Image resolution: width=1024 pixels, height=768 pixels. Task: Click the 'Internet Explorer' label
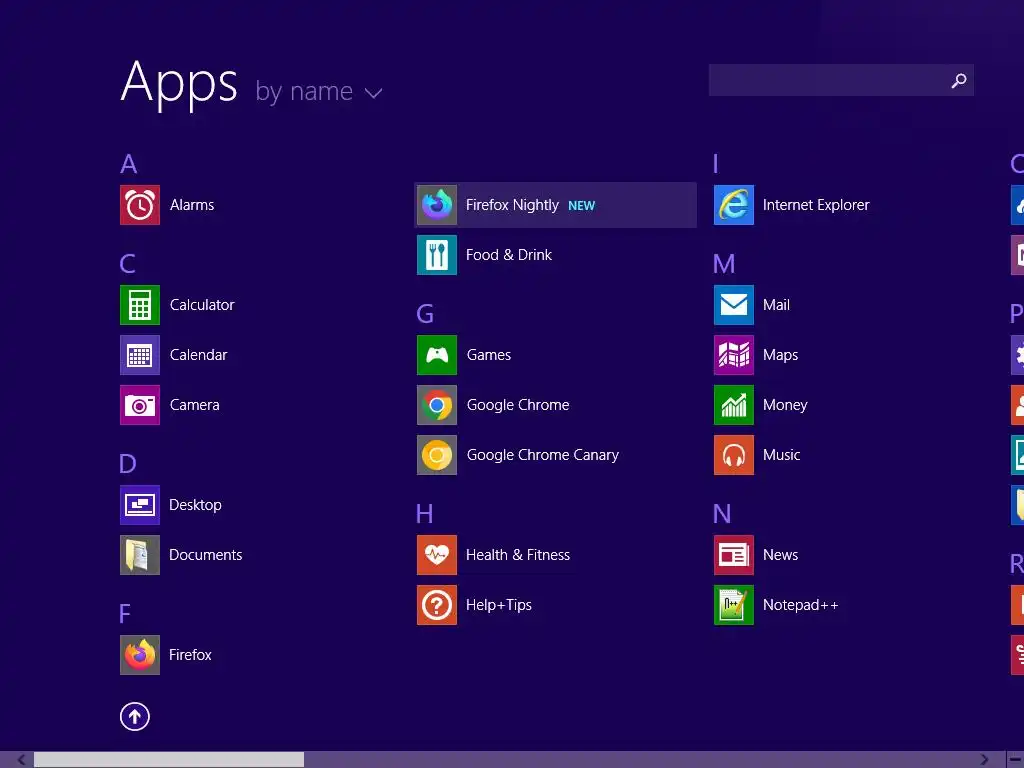click(x=816, y=205)
